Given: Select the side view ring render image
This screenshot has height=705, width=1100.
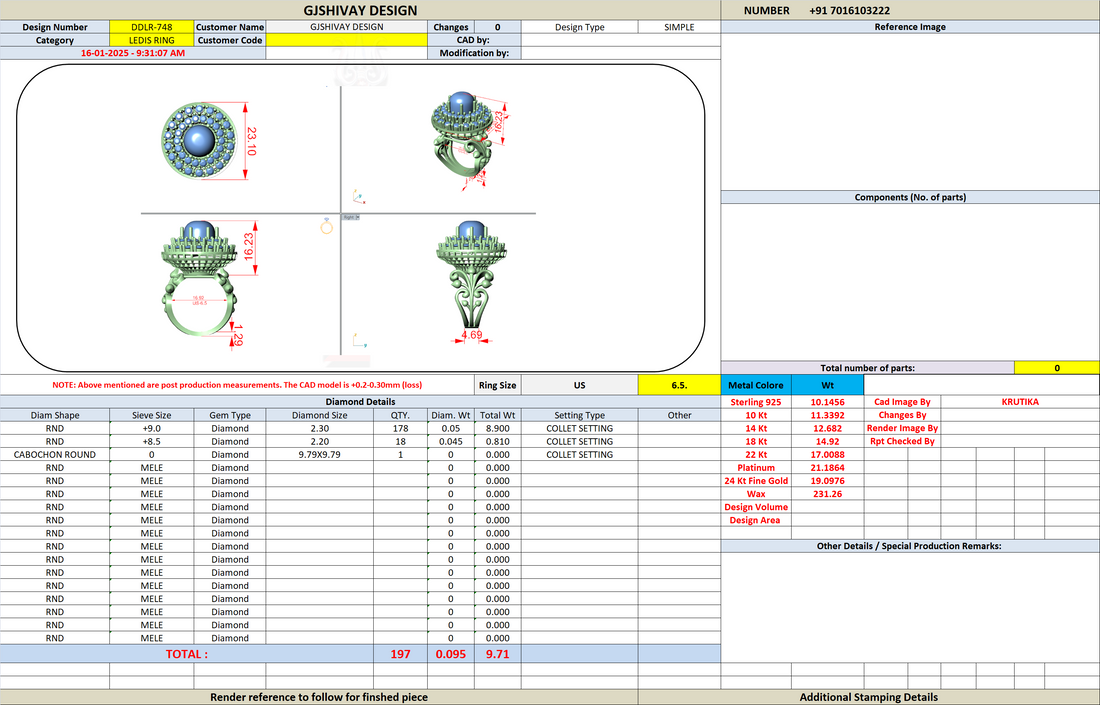Looking at the screenshot, I should pos(471,280).
